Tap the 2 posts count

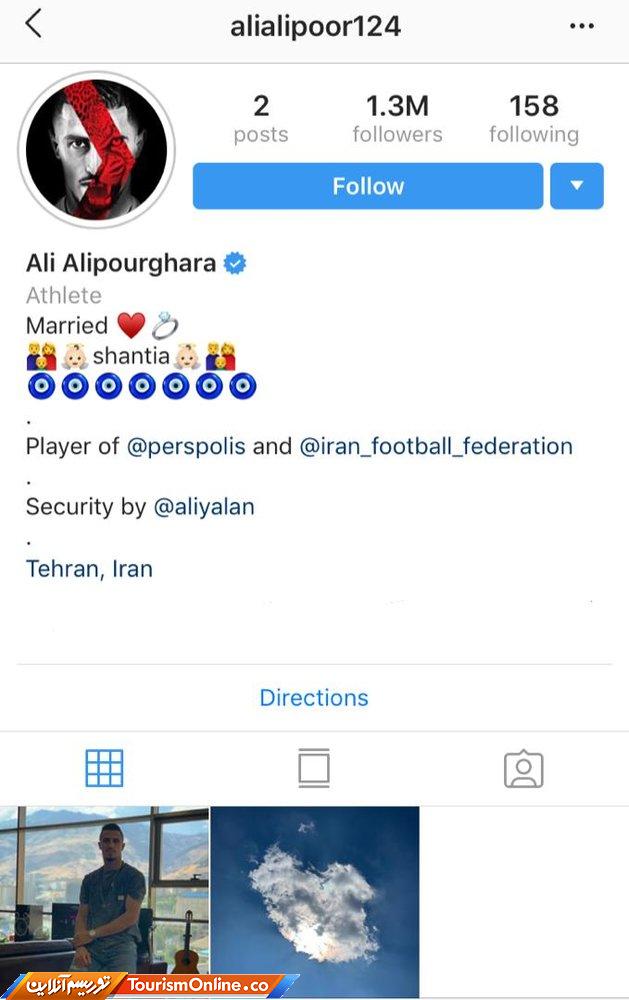pyautogui.click(x=261, y=119)
